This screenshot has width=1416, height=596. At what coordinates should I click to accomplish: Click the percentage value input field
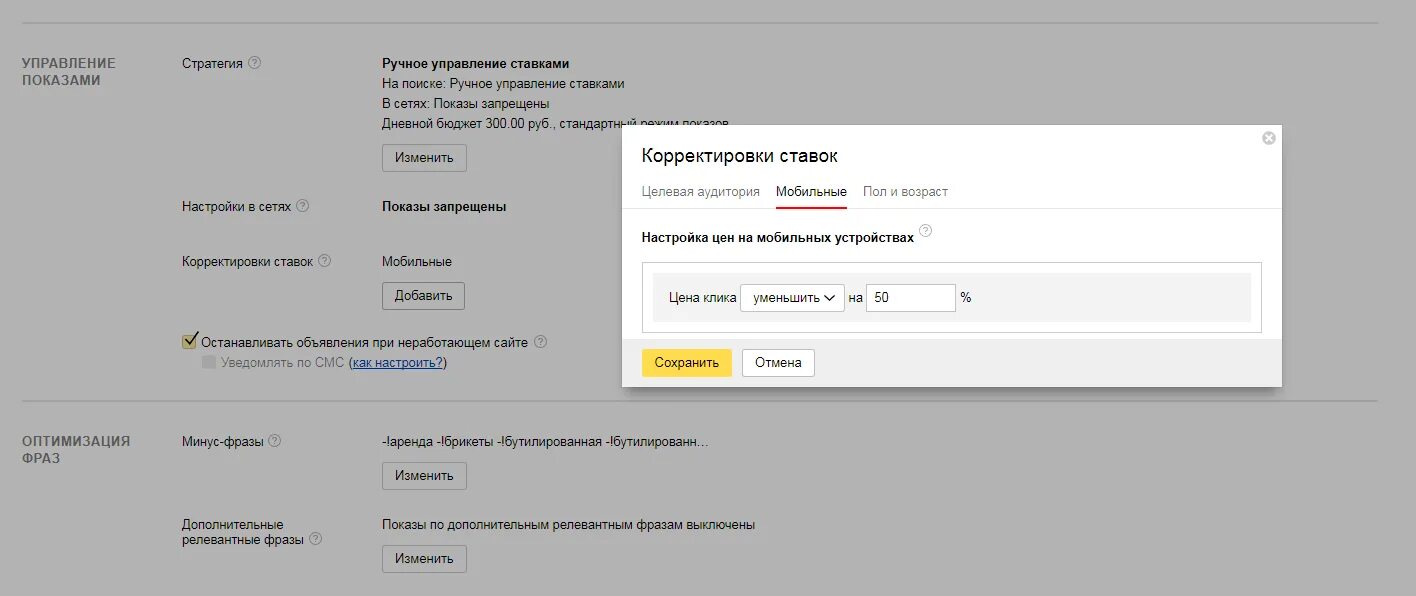click(x=910, y=297)
